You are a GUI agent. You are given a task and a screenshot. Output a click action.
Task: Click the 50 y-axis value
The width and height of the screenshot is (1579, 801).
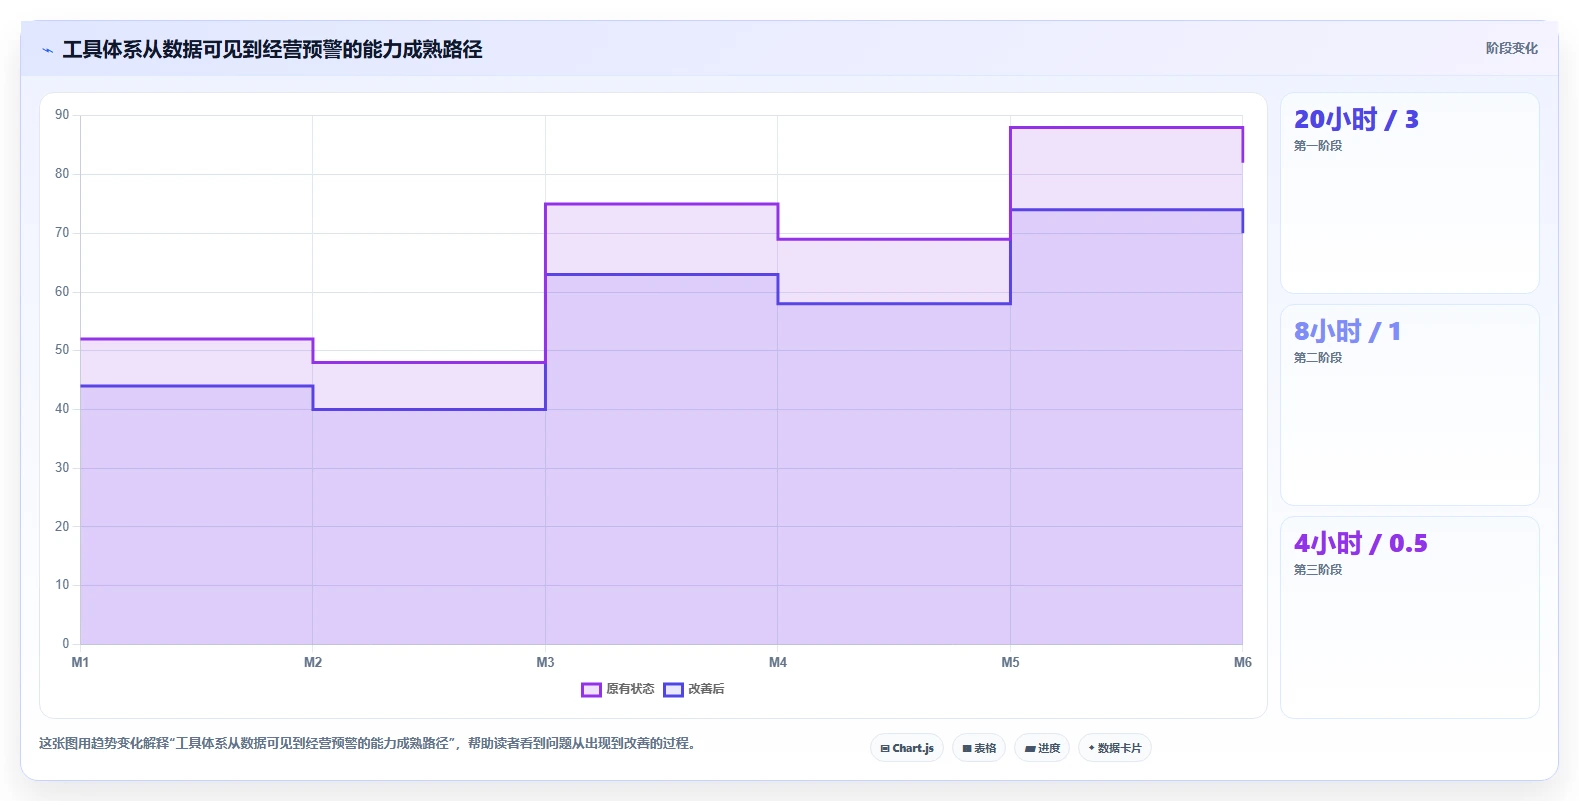pyautogui.click(x=62, y=350)
